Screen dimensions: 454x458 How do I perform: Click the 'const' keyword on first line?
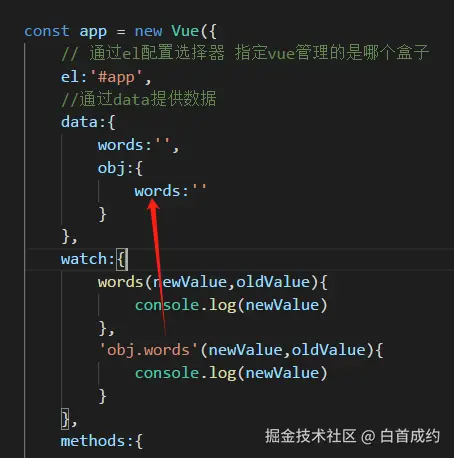pyautogui.click(x=47, y=31)
